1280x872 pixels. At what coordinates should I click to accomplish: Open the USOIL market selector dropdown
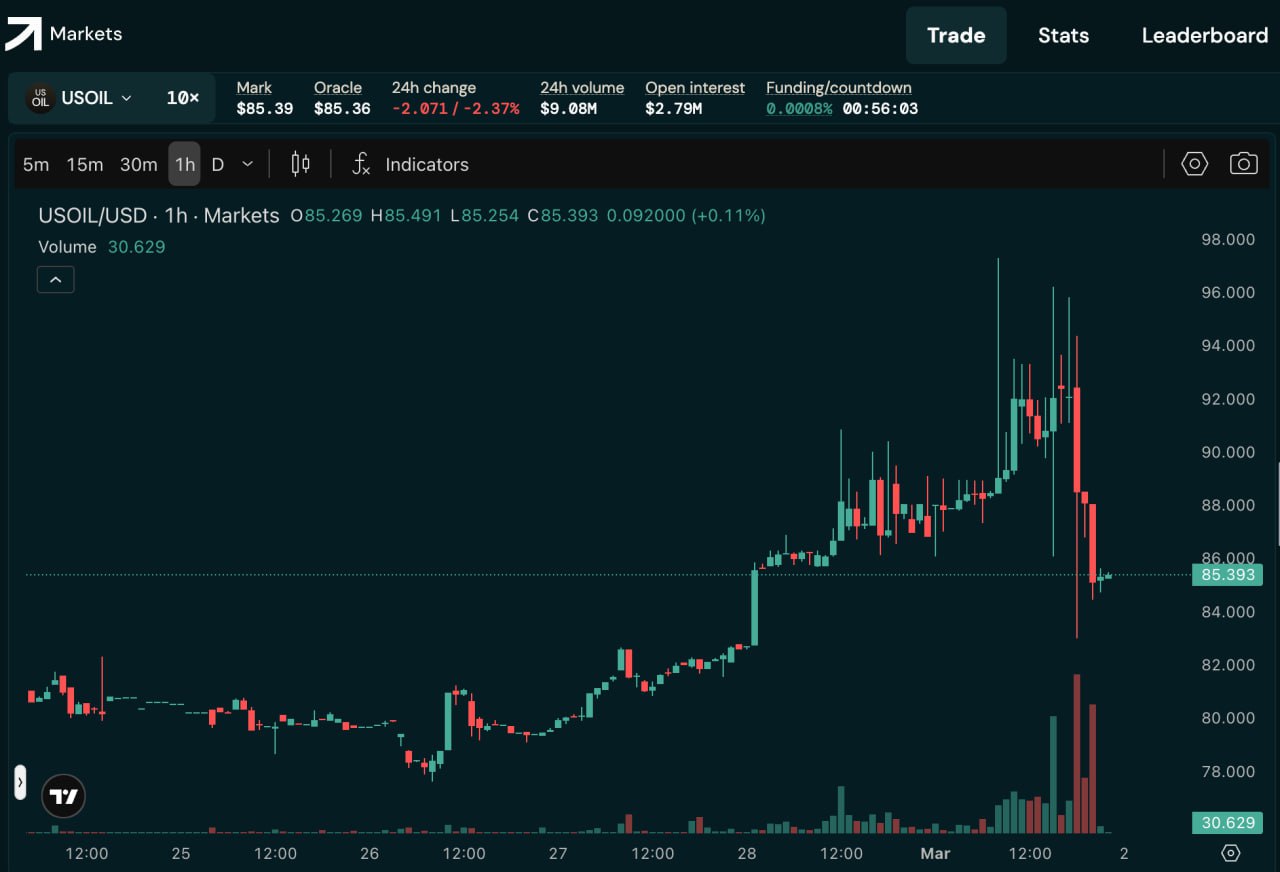[96, 98]
